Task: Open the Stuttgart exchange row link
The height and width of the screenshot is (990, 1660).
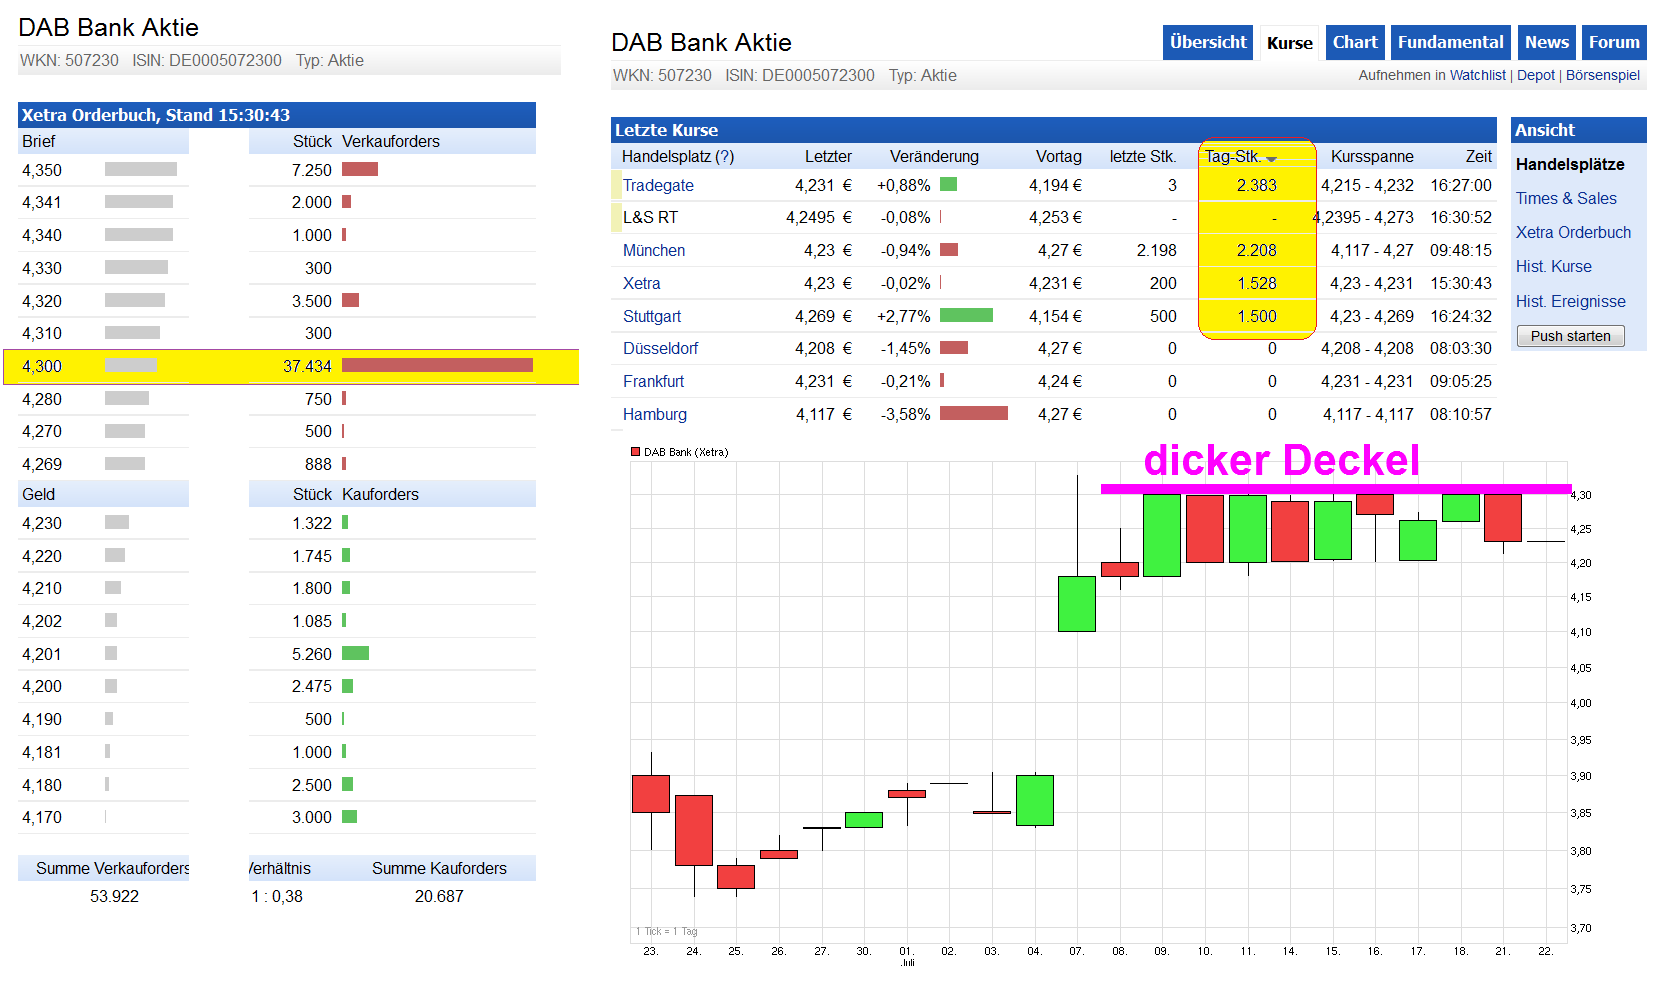Action: (651, 317)
